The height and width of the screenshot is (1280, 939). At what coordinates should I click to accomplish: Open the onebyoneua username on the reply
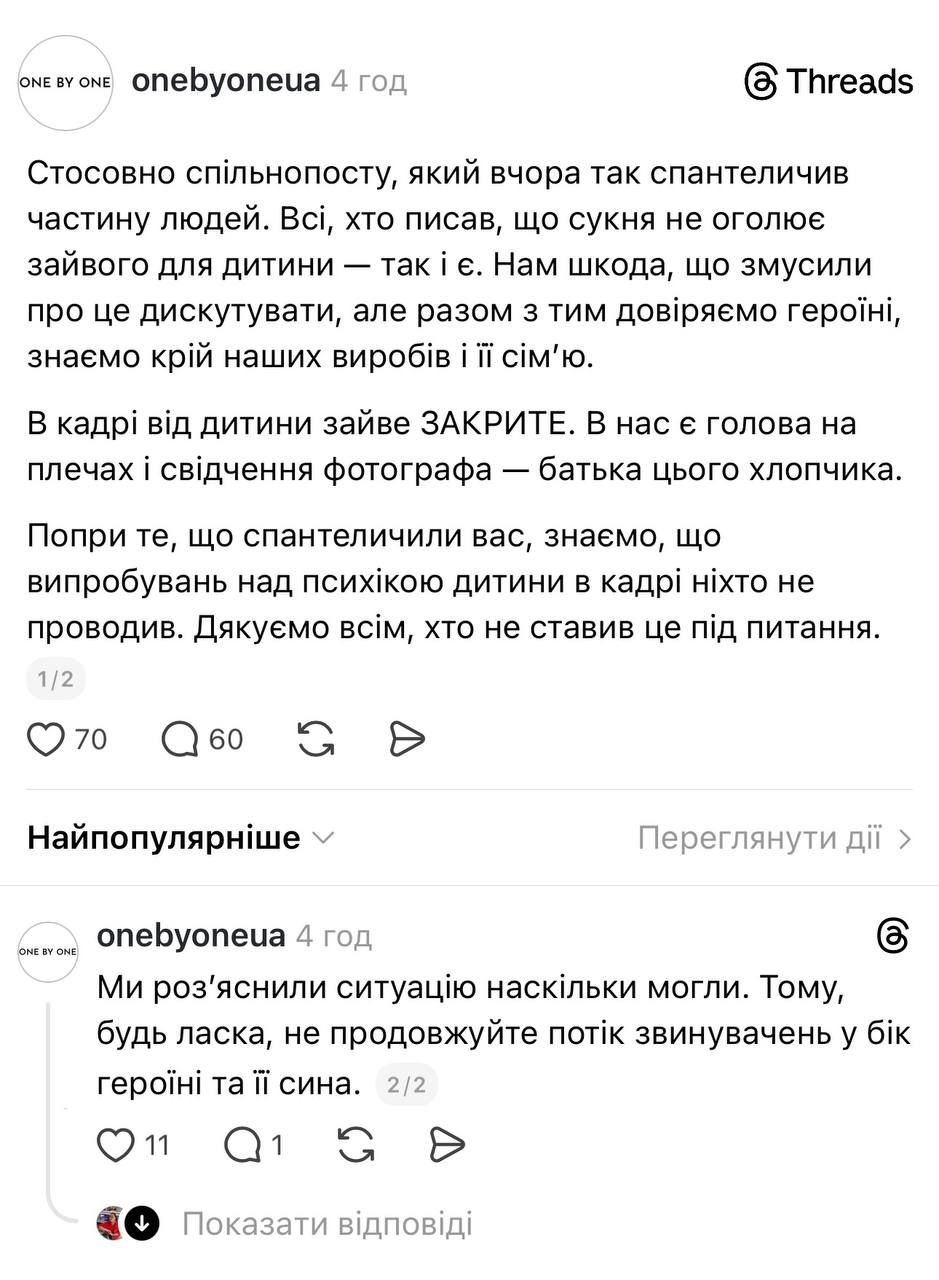click(x=191, y=936)
